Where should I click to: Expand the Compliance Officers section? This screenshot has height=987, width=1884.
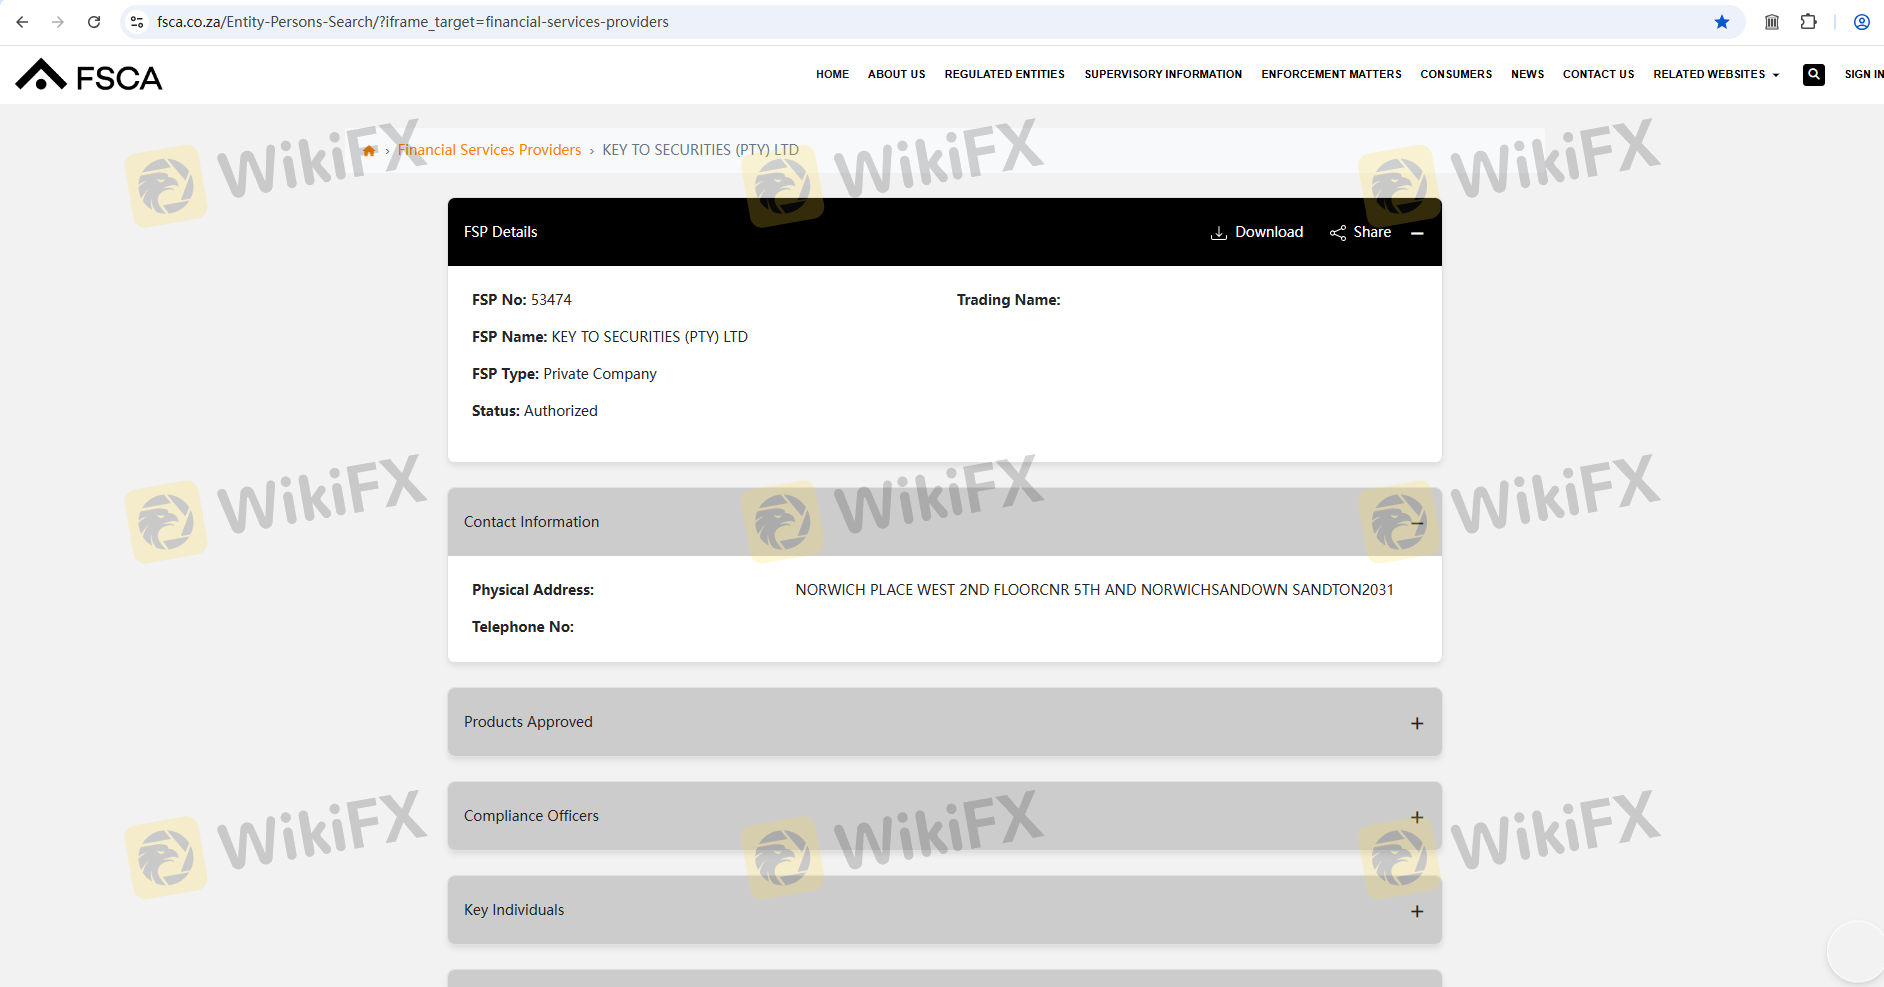pos(1417,817)
